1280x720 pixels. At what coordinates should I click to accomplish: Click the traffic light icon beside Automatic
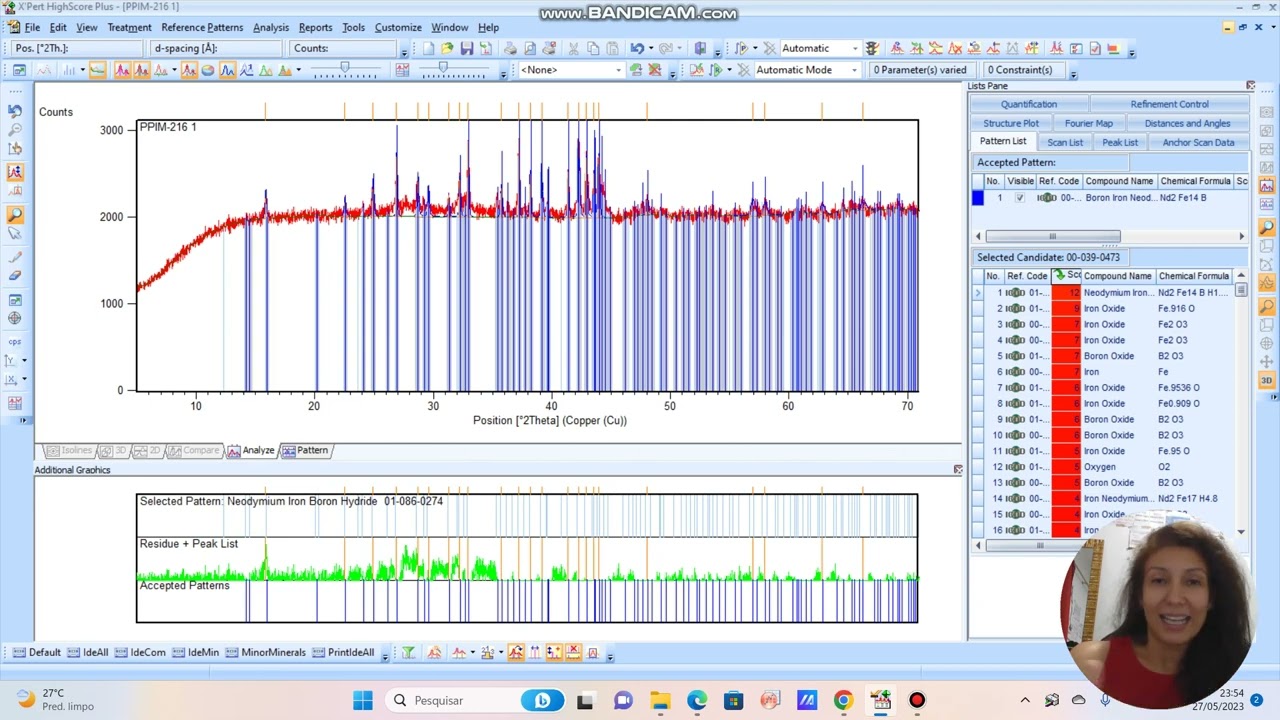pyautogui.click(x=871, y=48)
